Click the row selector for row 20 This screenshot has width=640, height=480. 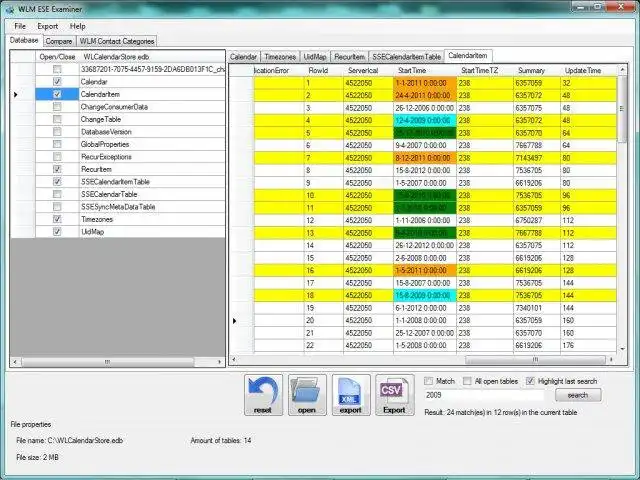[241, 320]
